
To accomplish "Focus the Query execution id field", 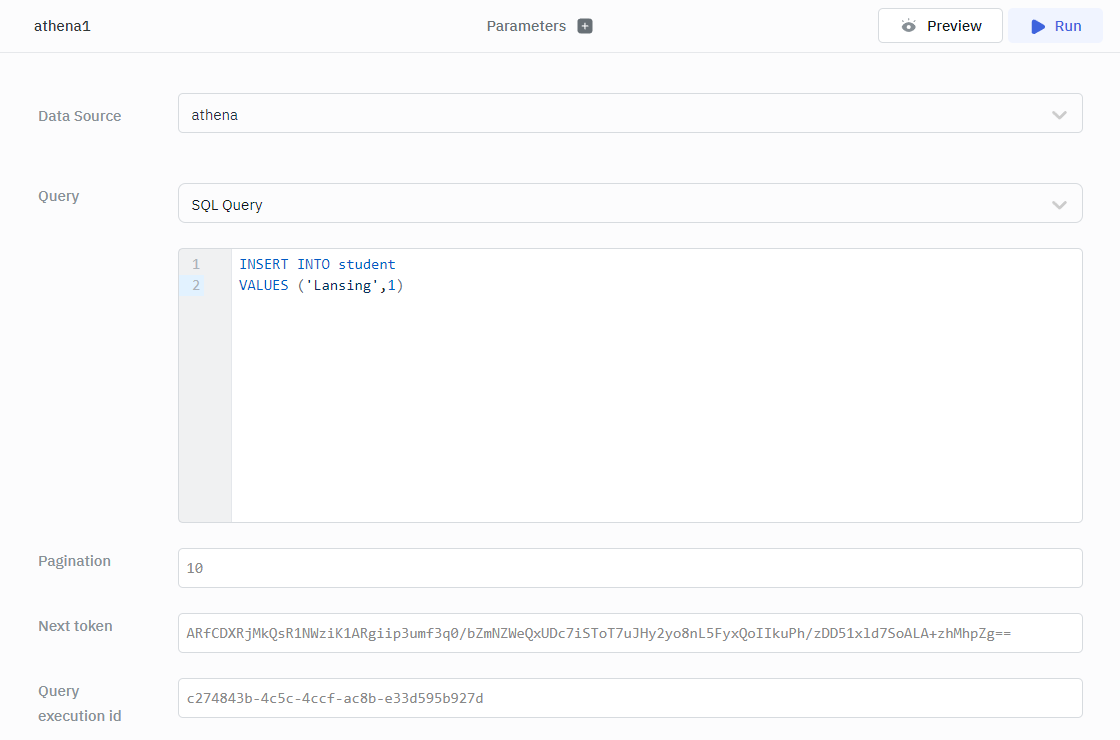I will [629, 698].
